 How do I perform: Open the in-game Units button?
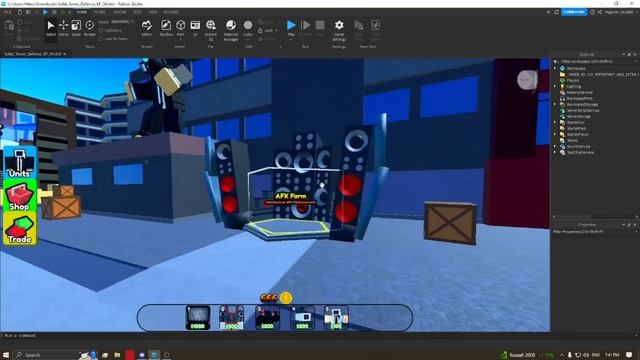point(20,162)
